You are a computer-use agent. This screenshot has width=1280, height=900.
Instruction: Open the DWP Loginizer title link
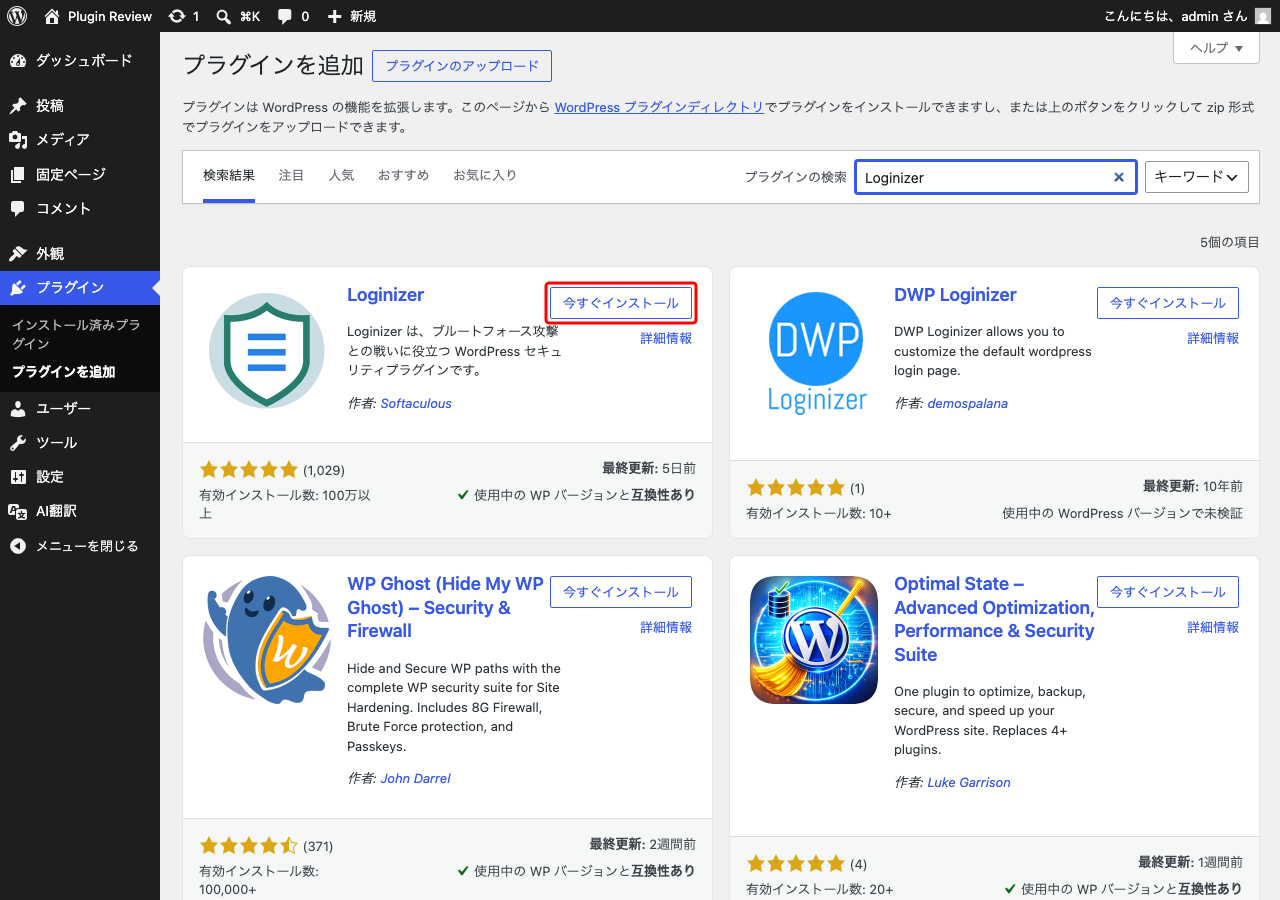pos(955,295)
